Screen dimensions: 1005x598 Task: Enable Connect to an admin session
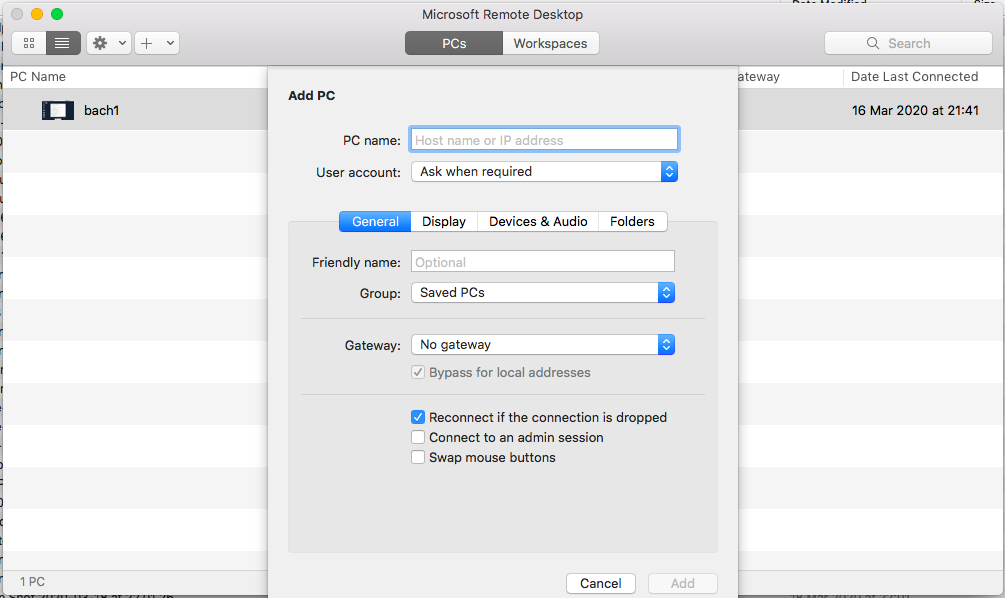[x=418, y=437]
